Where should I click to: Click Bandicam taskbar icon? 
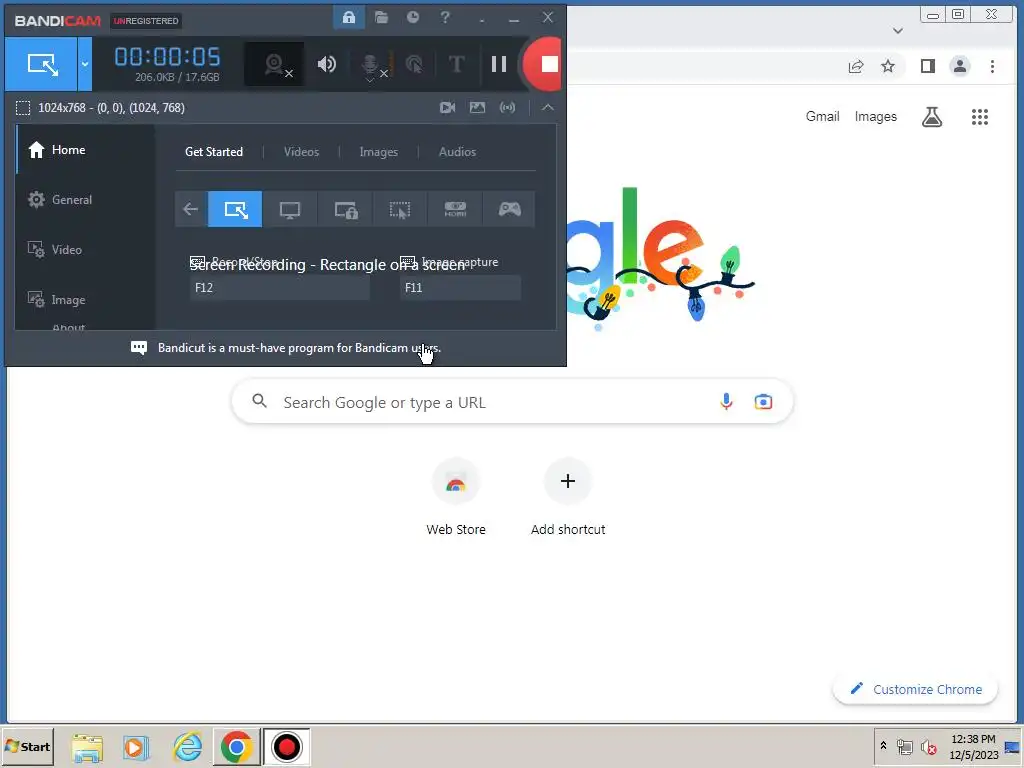286,746
